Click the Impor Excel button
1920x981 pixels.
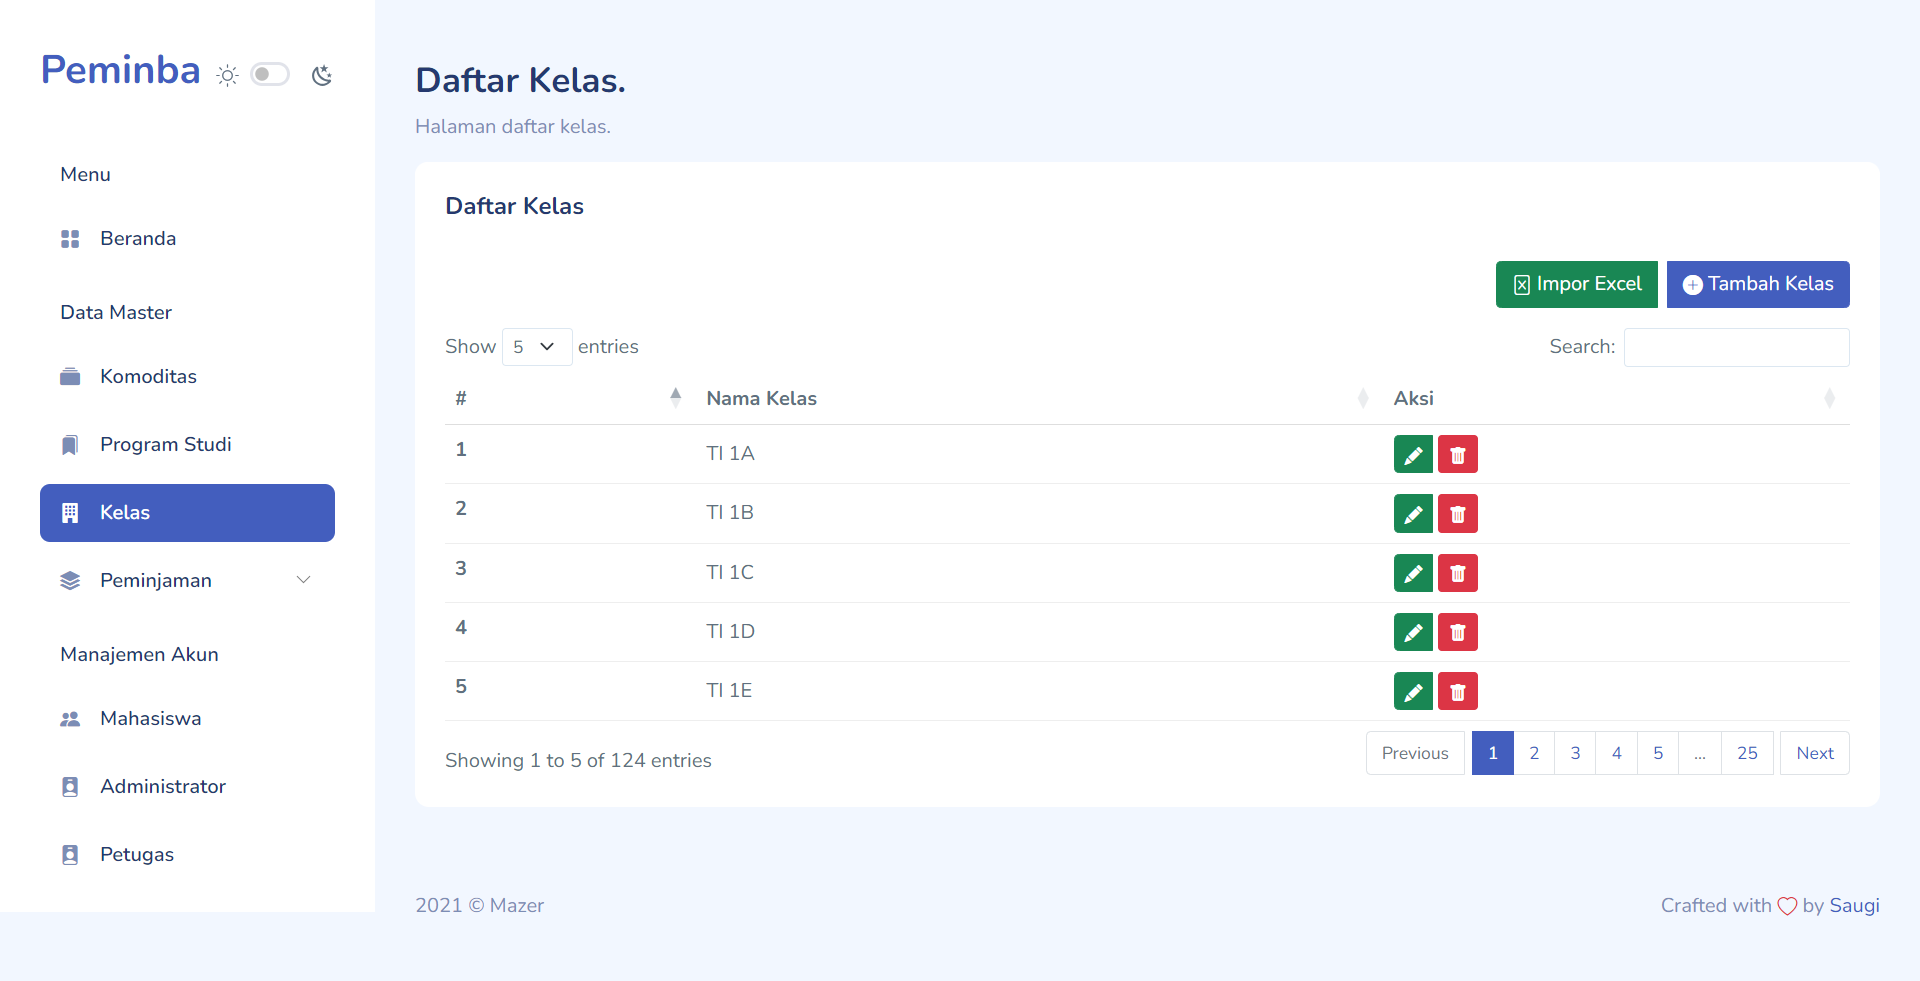coord(1576,284)
